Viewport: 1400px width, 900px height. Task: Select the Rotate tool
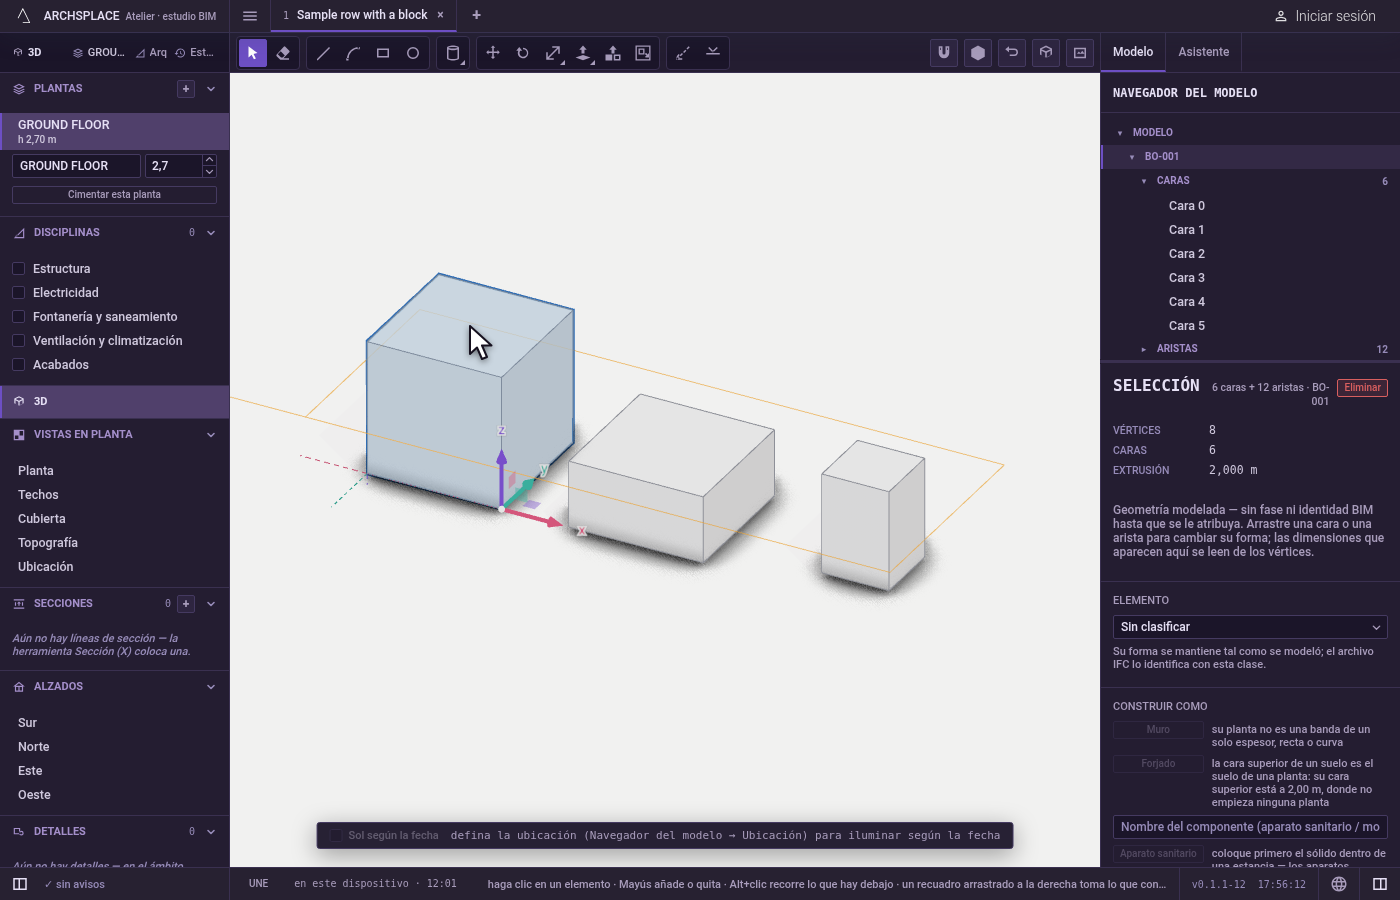pyautogui.click(x=523, y=53)
